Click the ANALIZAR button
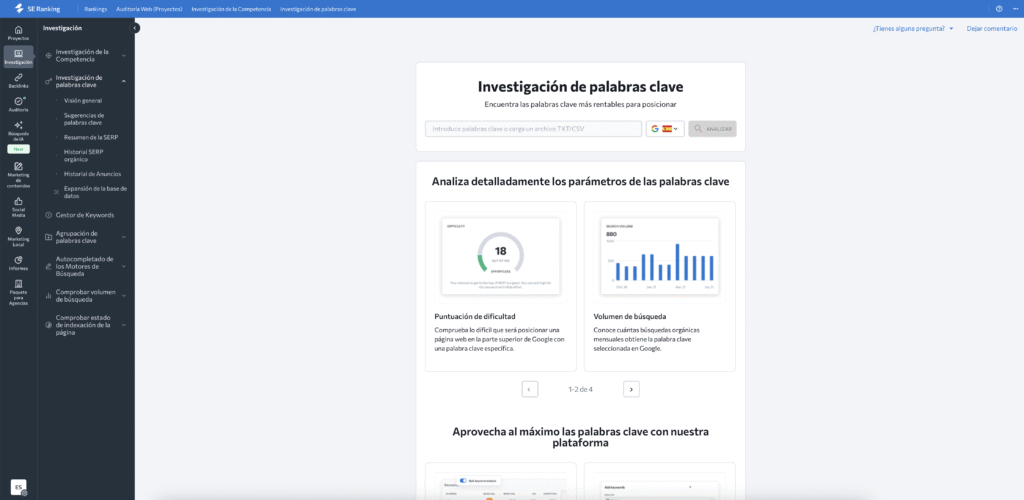1024x500 pixels. pos(712,129)
